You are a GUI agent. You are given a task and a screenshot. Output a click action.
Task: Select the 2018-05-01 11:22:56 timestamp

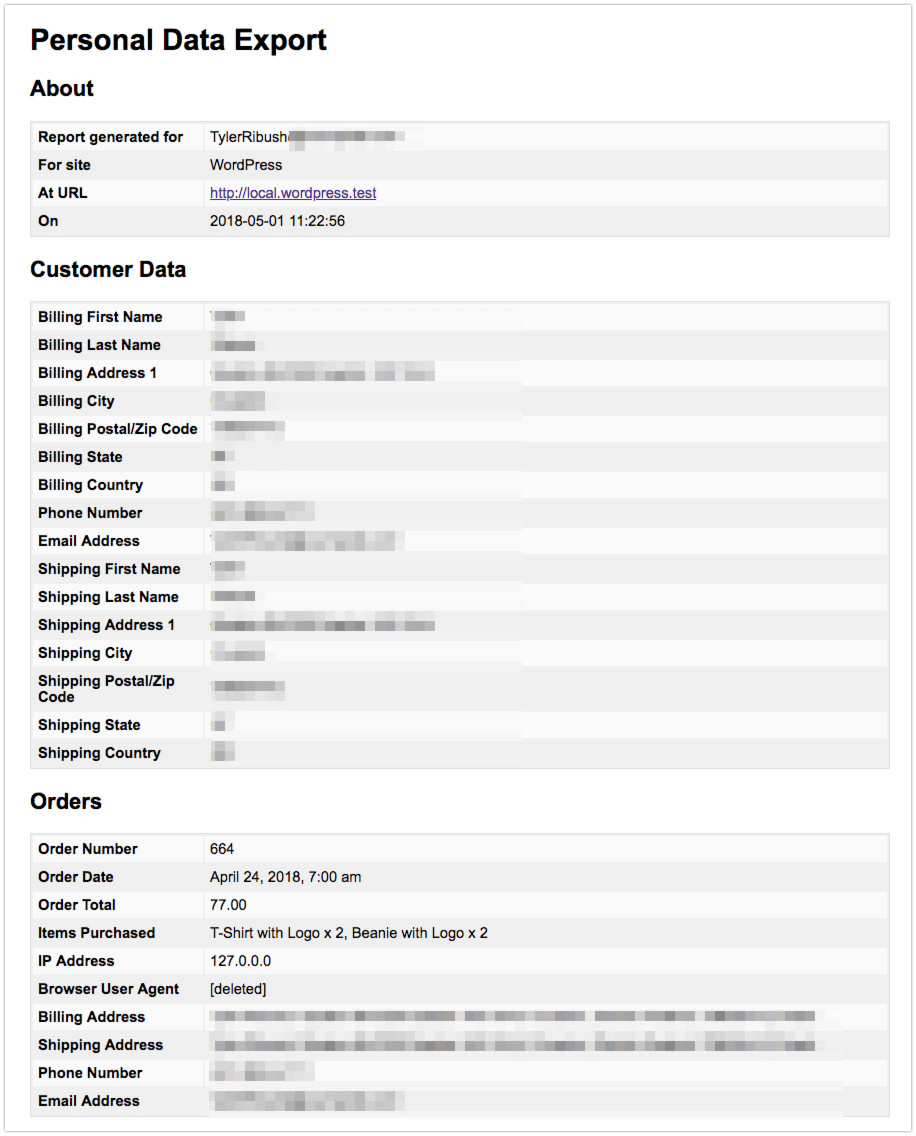(277, 221)
